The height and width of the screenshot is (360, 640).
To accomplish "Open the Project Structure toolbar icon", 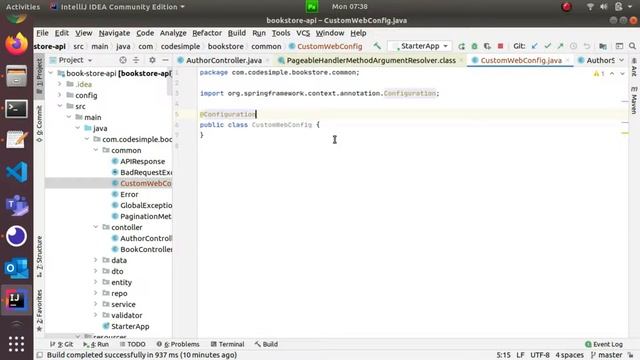I will pos(603,46).
